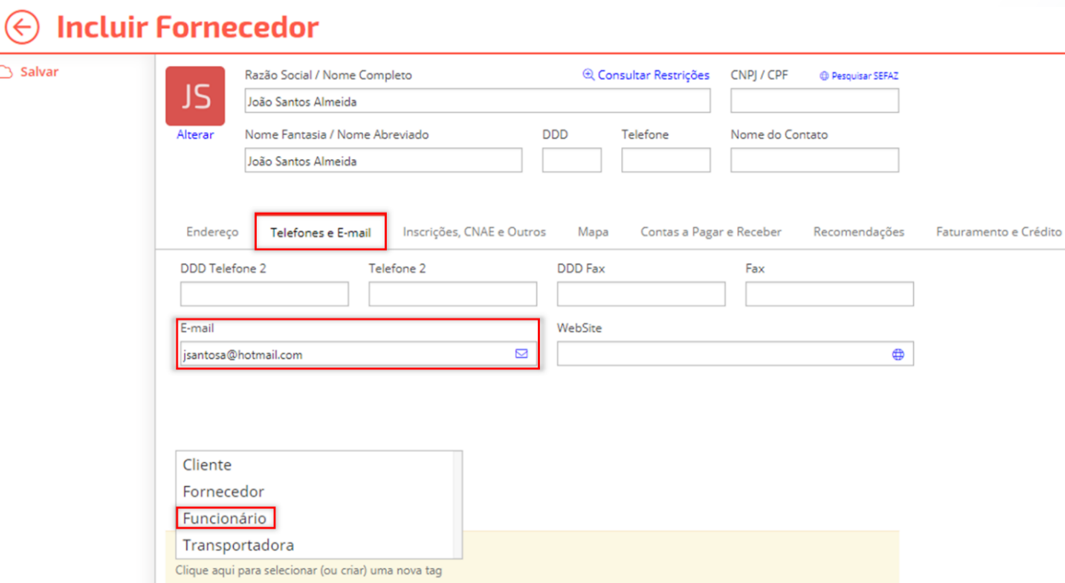Click the Salvar cloud icon
The width and height of the screenshot is (1065, 583).
6,72
